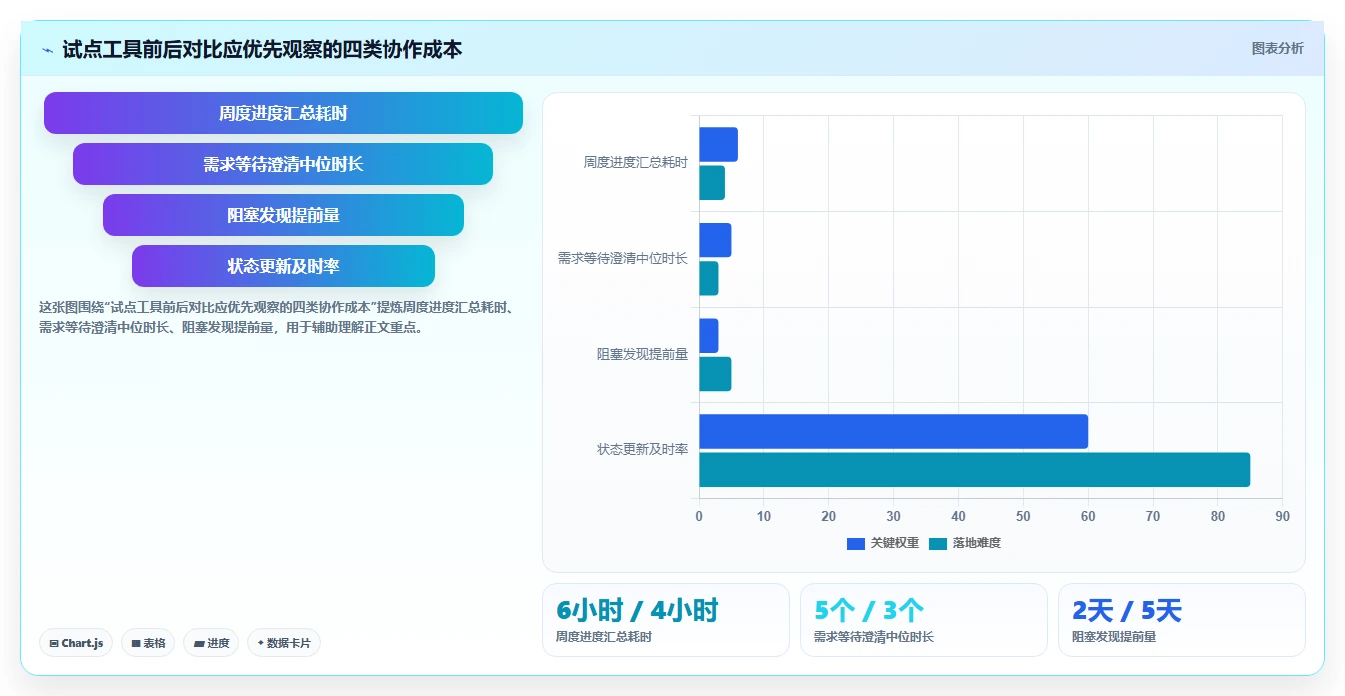Image resolution: width=1345 pixels, height=696 pixels.
Task: Click the title 试点工具前后对比应优先观察的四类协作成本
Action: point(262,49)
